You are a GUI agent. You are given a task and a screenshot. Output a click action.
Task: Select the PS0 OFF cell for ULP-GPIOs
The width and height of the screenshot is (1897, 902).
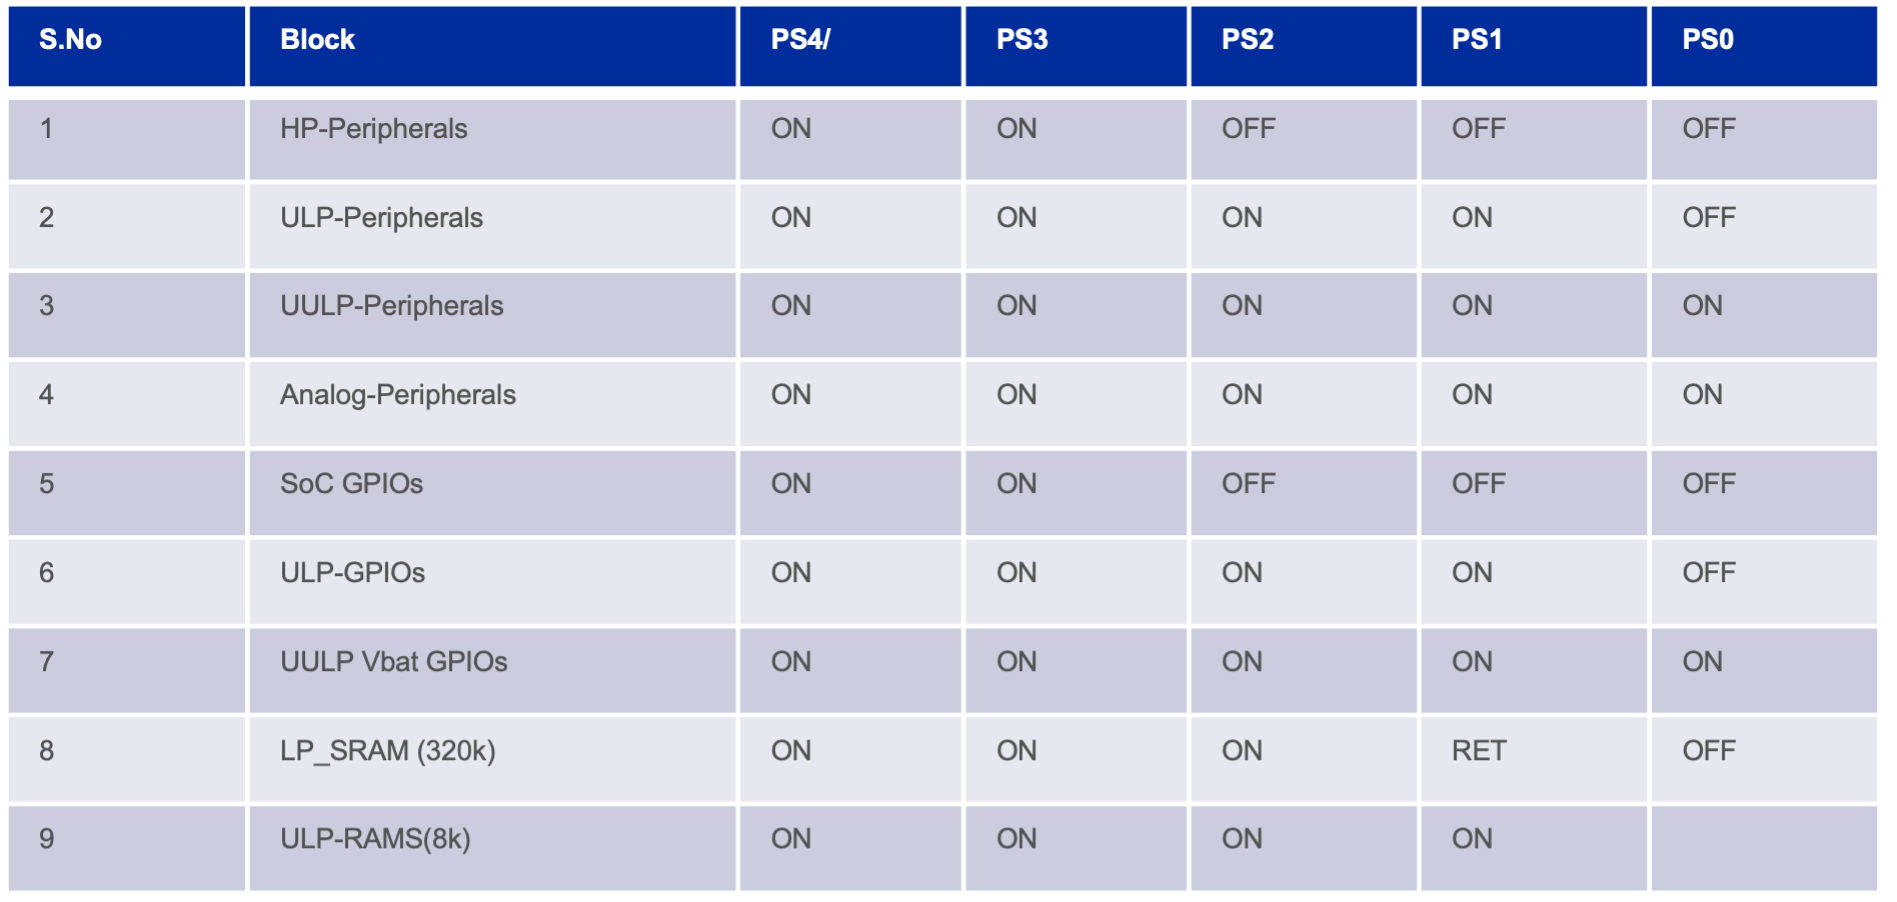1764,582
